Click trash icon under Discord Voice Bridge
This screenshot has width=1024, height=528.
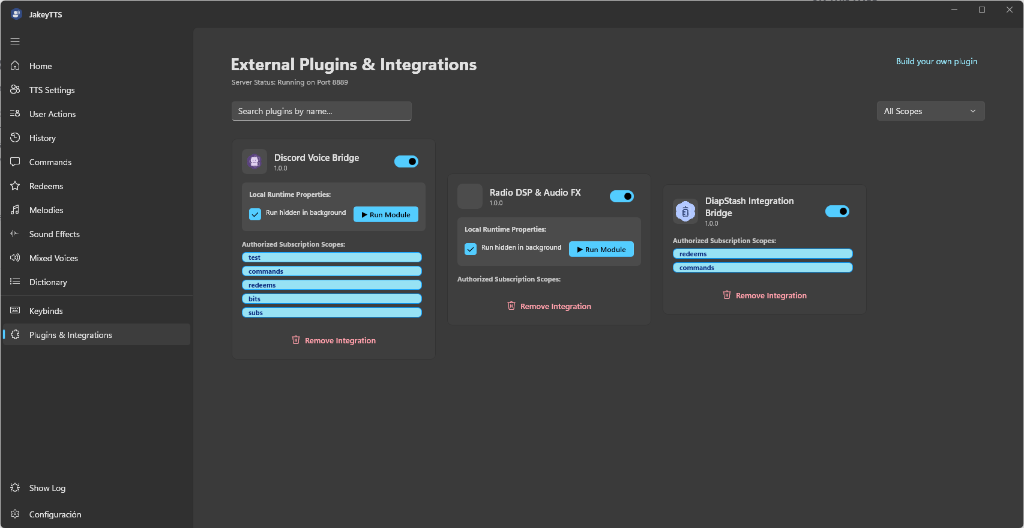296,340
